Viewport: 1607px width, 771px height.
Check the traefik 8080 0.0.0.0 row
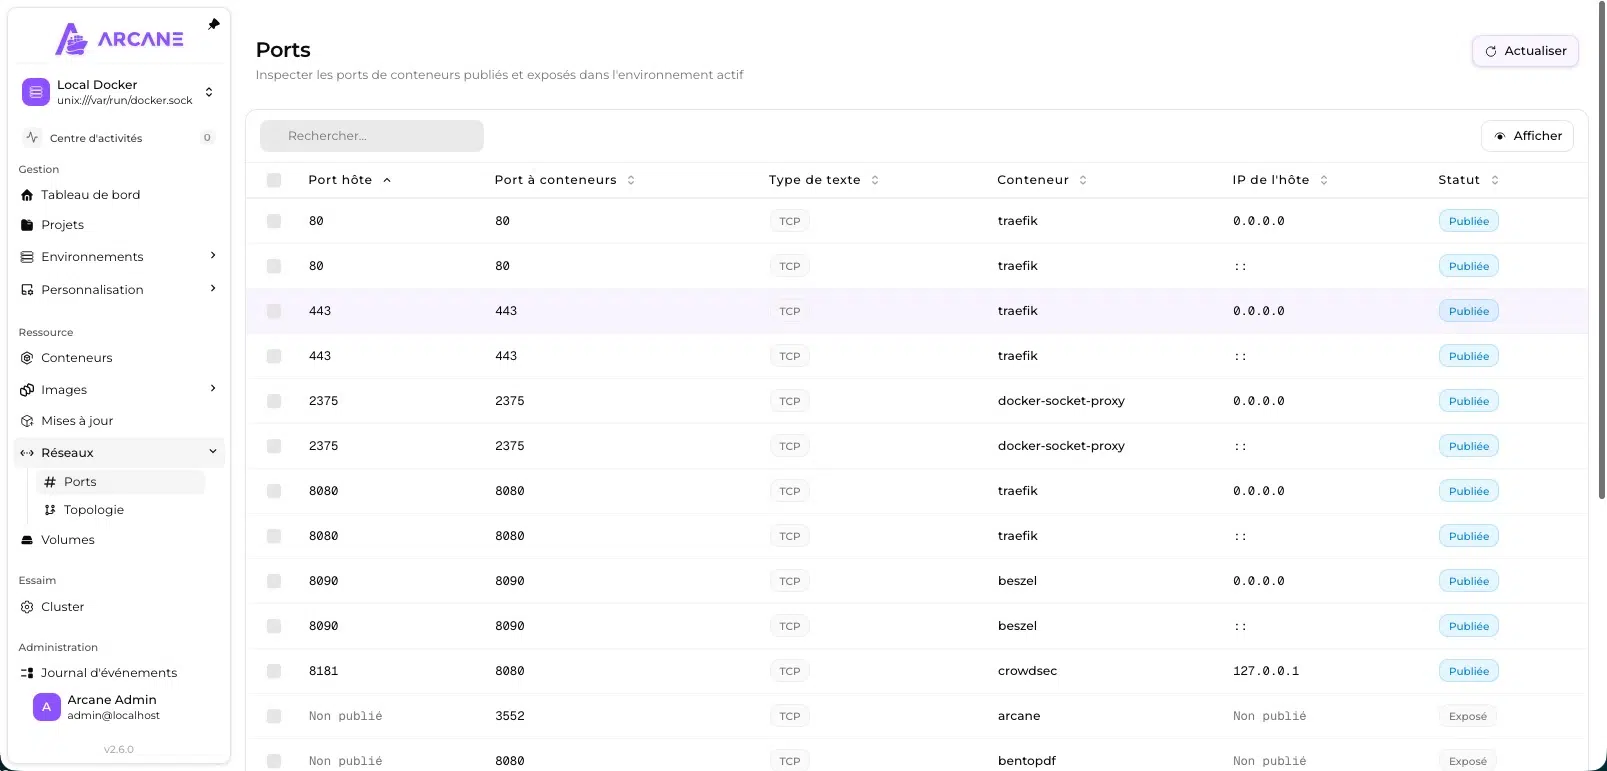(x=274, y=491)
